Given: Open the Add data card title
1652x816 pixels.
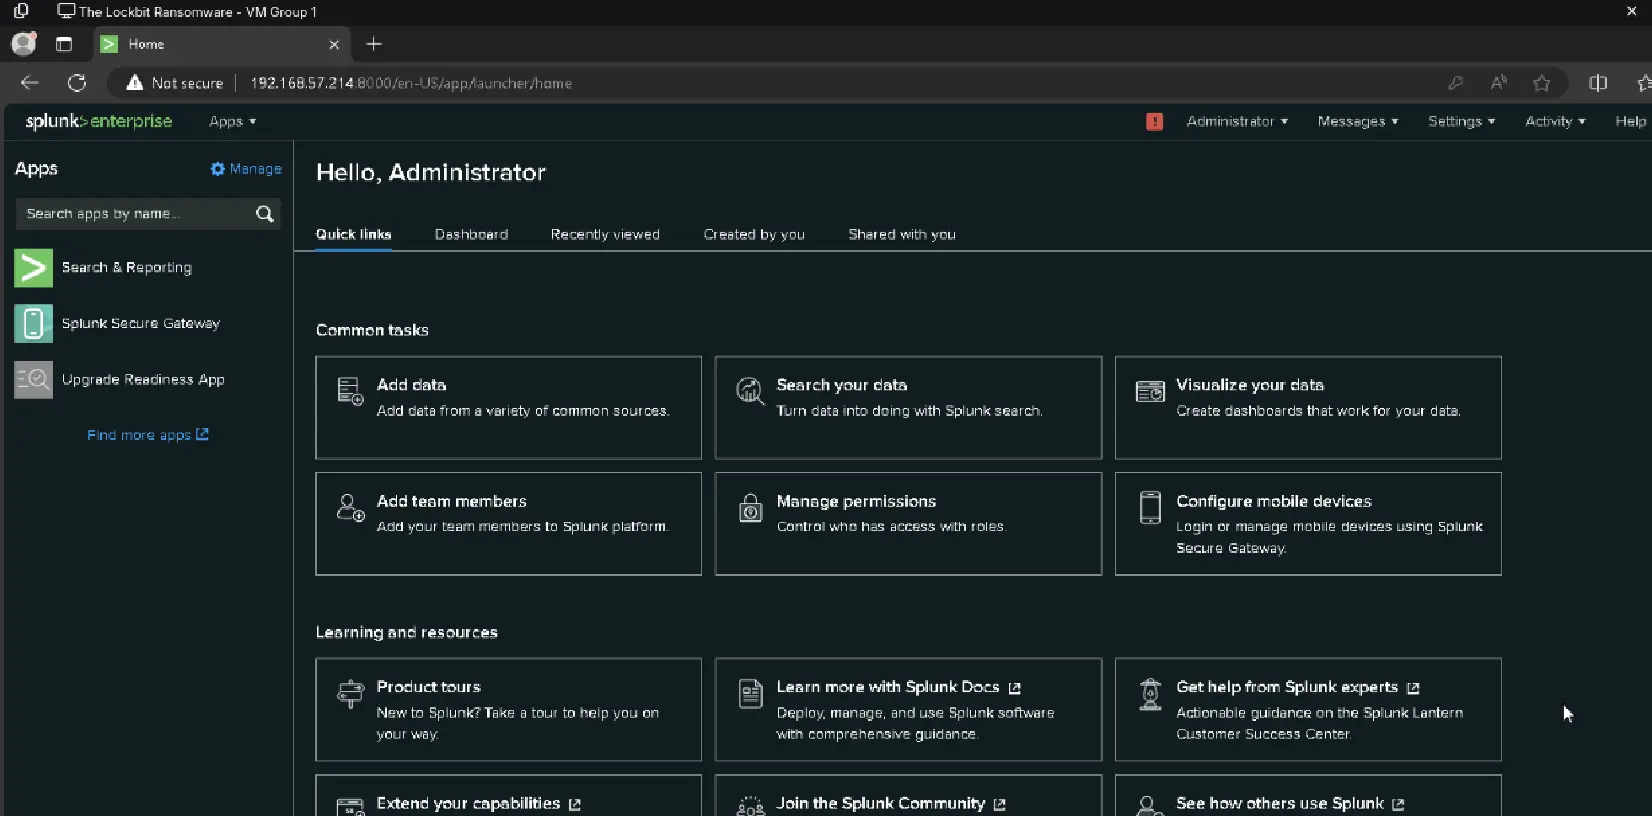Looking at the screenshot, I should point(411,385).
